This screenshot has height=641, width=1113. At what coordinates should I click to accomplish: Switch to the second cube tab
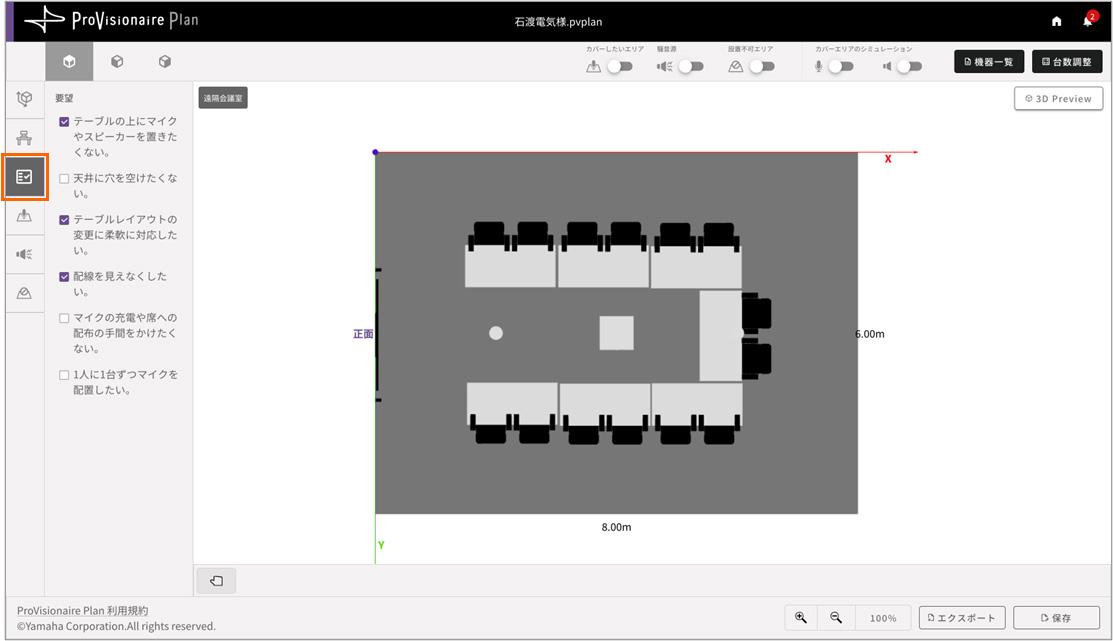coord(117,62)
